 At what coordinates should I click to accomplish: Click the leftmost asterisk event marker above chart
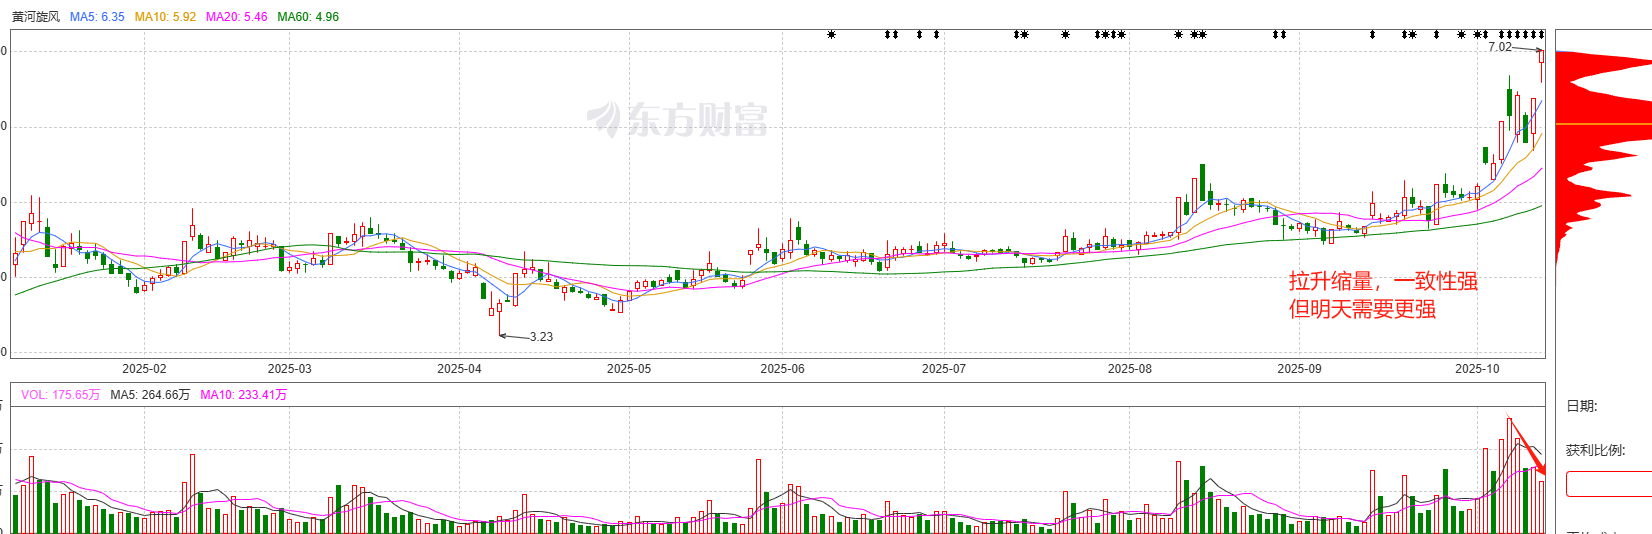click(x=832, y=35)
